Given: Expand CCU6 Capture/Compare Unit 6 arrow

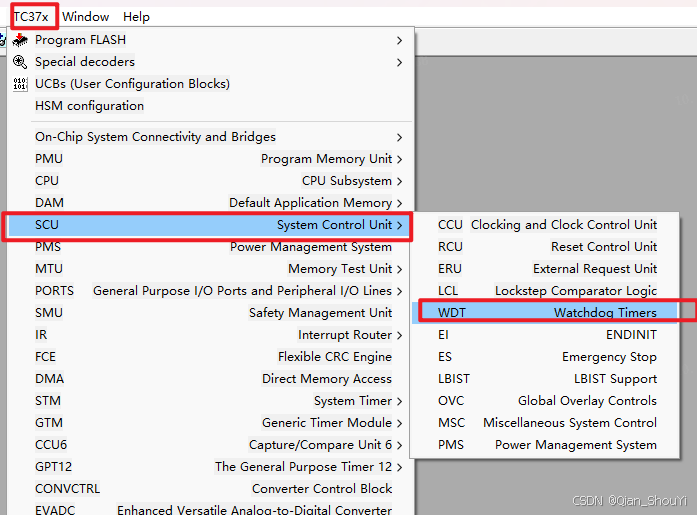Looking at the screenshot, I should (x=399, y=445).
